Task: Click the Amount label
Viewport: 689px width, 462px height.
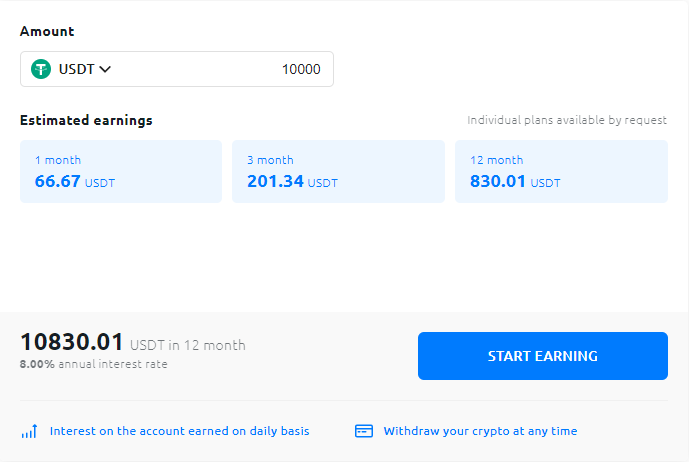Action: click(47, 31)
